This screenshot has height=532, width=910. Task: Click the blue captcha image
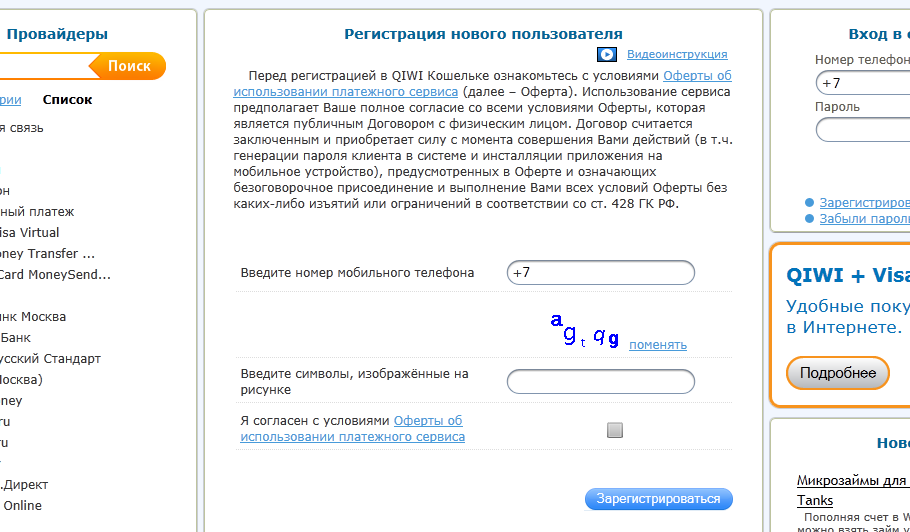click(585, 332)
